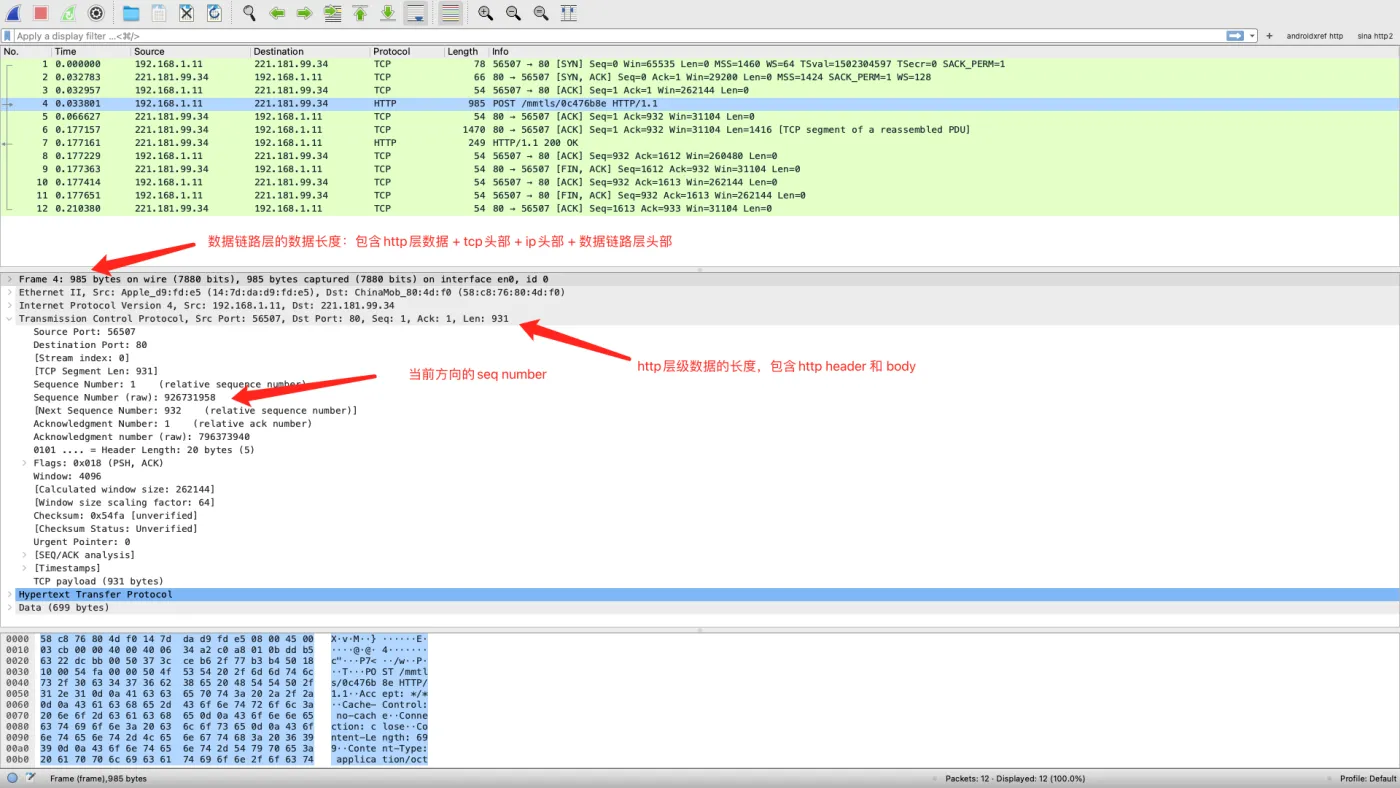Select packet 7, HTTP/1.1 200 OK
This screenshot has width=1400, height=788.
[700, 143]
